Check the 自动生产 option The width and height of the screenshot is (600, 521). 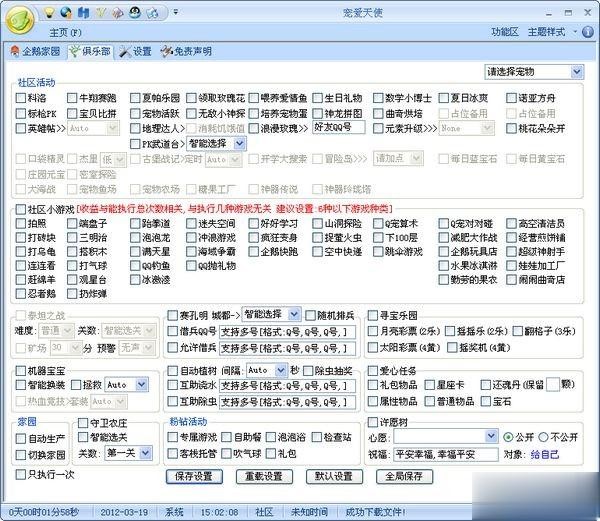pos(21,438)
